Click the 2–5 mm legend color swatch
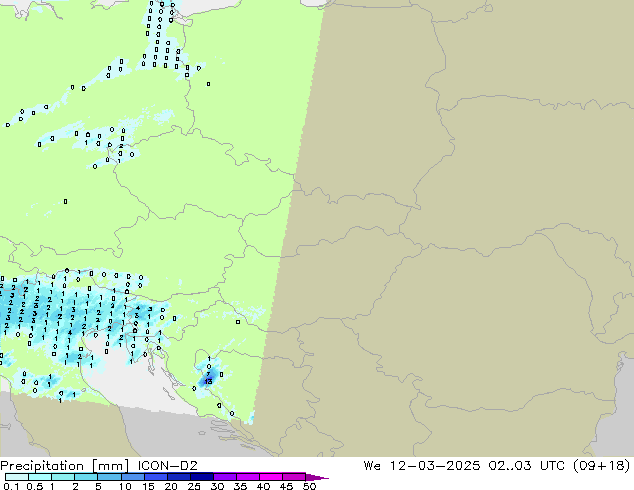The height and width of the screenshot is (490, 634). 86,477
